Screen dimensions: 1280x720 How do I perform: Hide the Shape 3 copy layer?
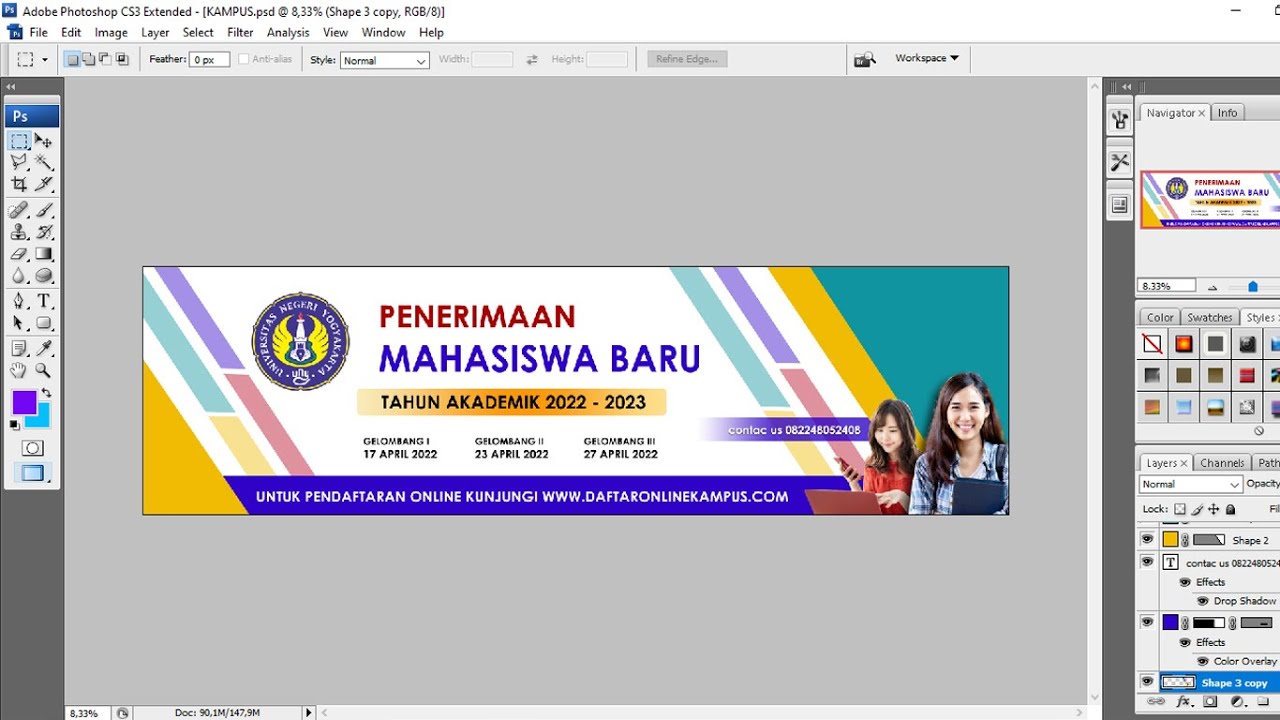pyautogui.click(x=1147, y=682)
